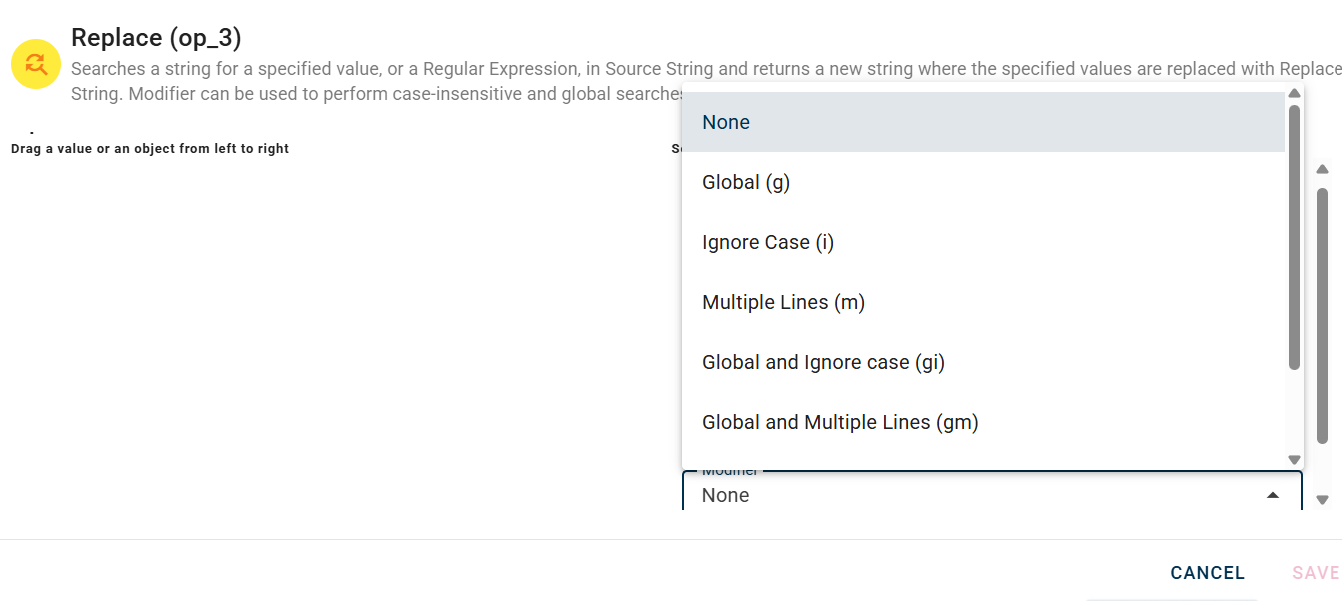1342x601 pixels.
Task: Choose Global (g) from the list
Action: 746,182
